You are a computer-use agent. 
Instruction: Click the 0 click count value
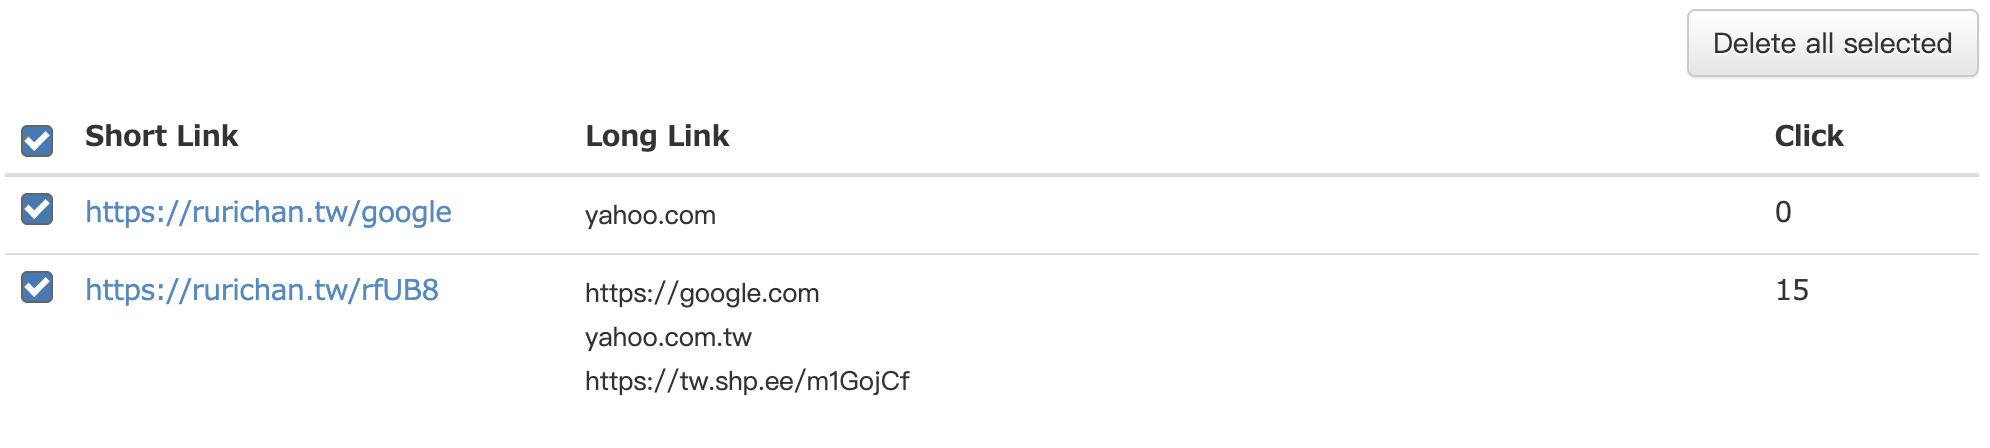1783,212
